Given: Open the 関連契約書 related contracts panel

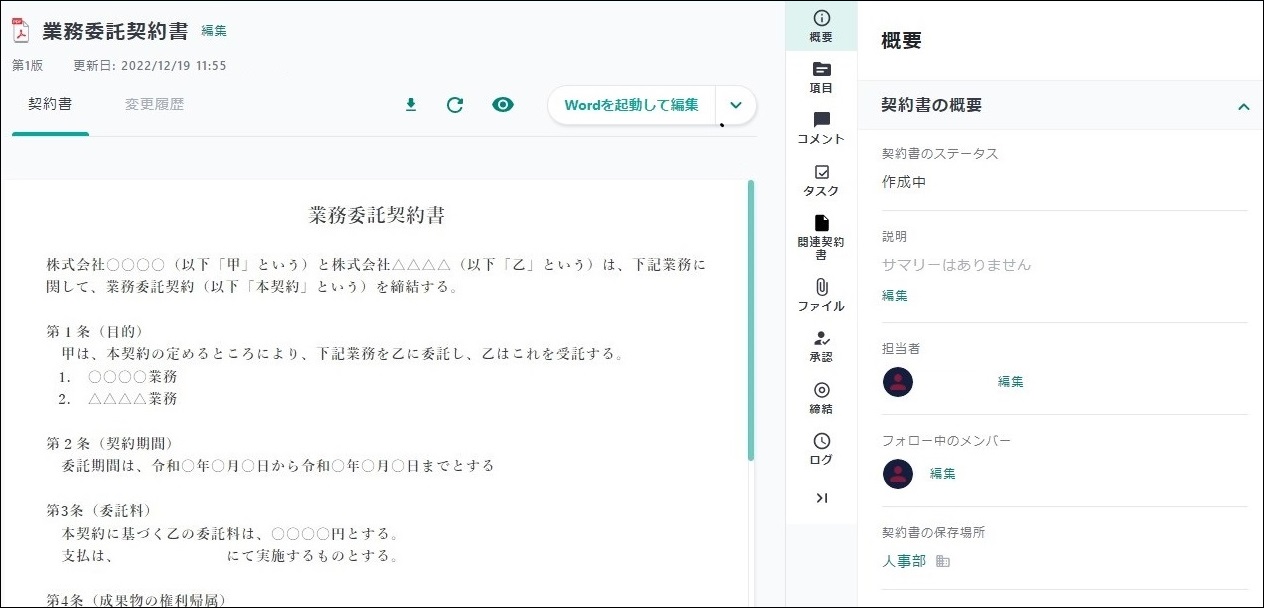Looking at the screenshot, I should point(821,236).
